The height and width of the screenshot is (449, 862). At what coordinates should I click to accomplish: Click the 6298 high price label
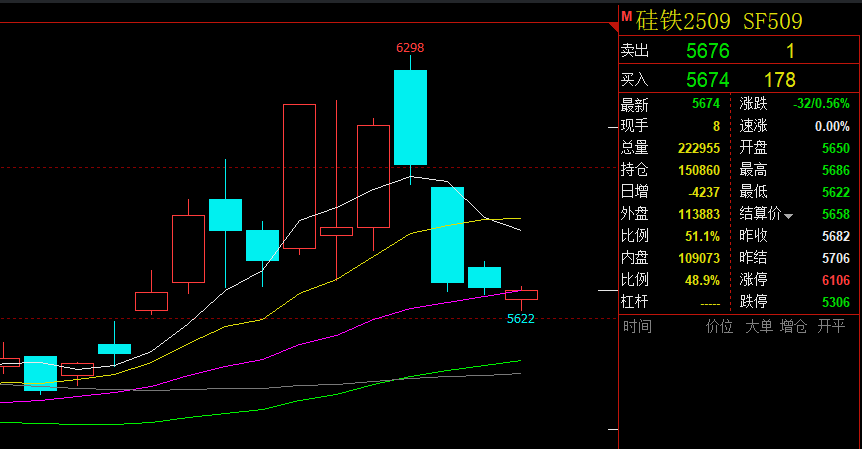click(410, 47)
